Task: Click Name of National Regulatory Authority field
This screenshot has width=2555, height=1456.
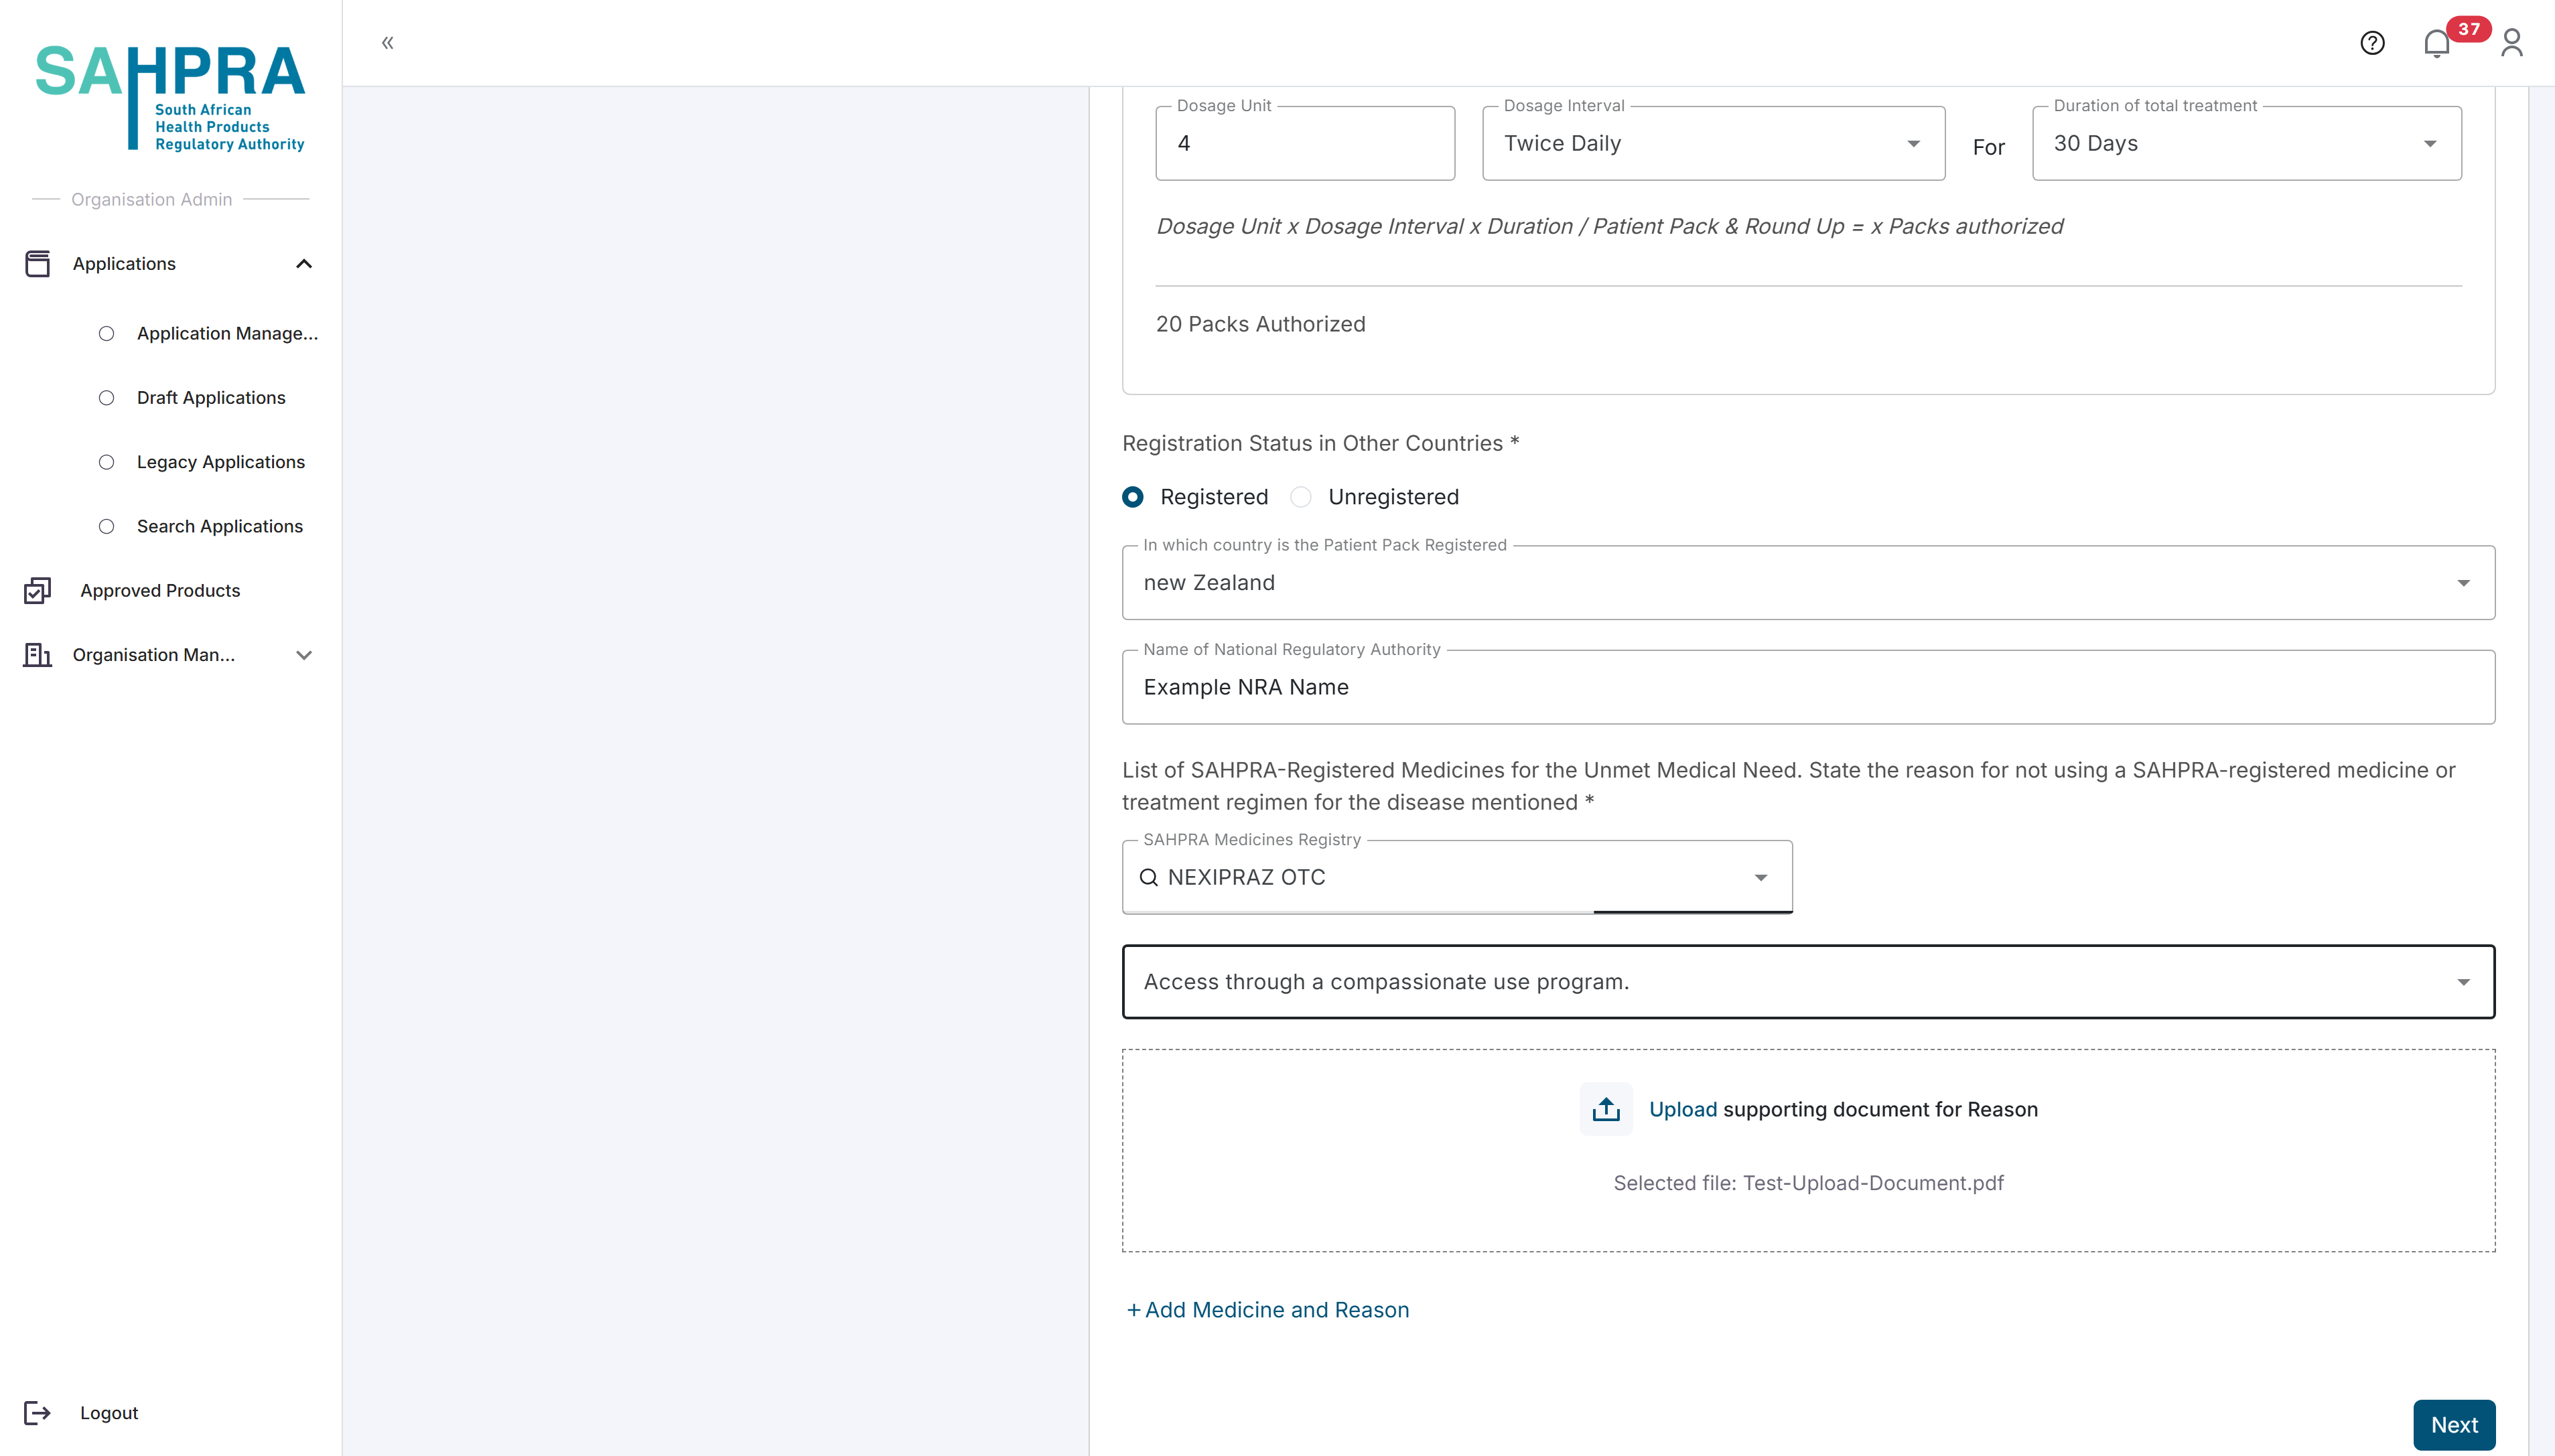Action: pos(1808,687)
